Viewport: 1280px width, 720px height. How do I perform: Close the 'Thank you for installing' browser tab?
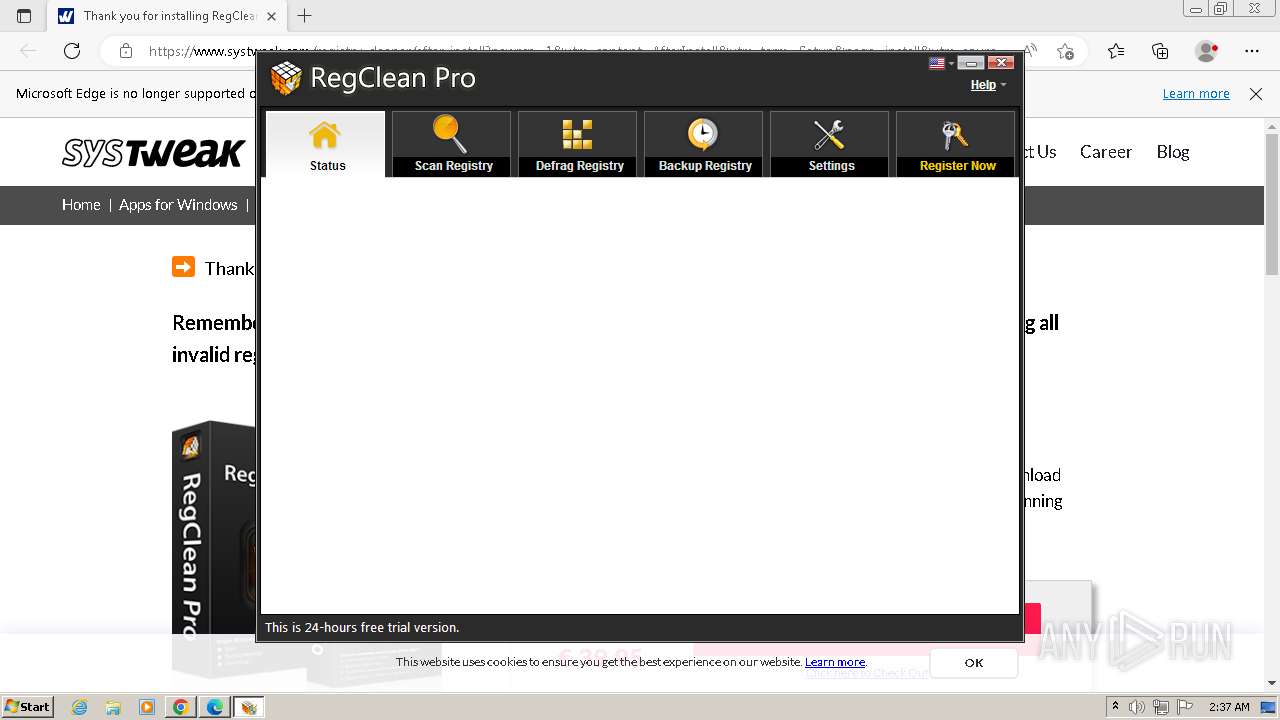tap(271, 16)
